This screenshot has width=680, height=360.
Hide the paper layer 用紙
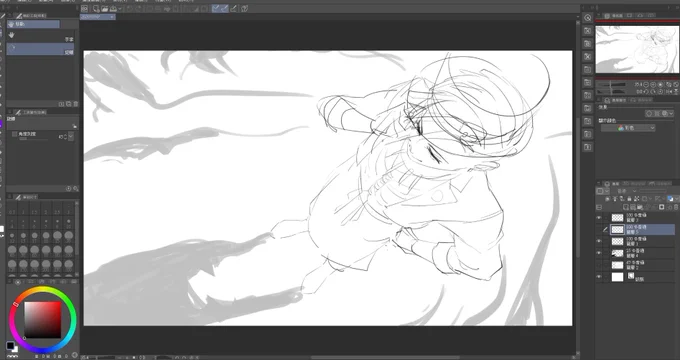click(x=599, y=277)
